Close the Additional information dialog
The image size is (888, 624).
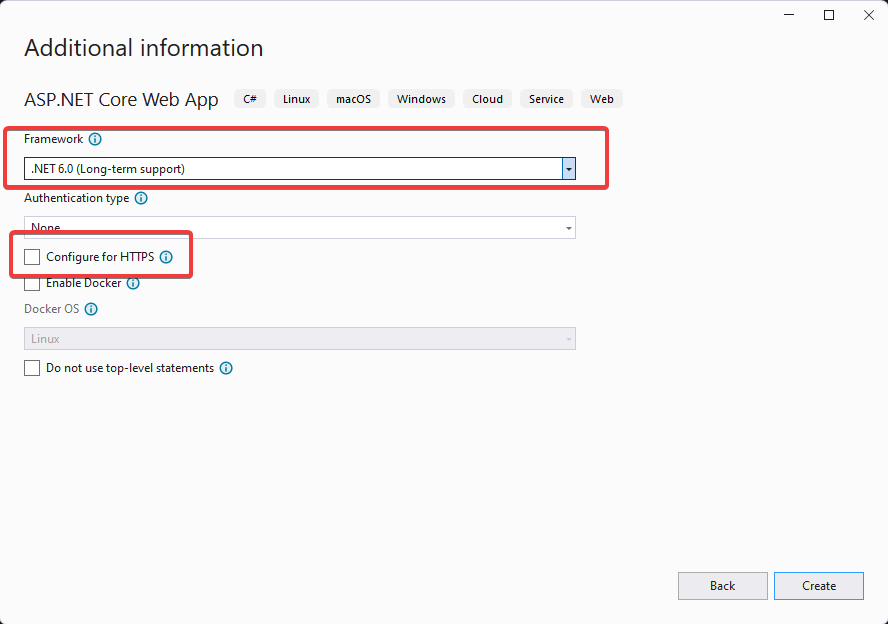[x=866, y=15]
